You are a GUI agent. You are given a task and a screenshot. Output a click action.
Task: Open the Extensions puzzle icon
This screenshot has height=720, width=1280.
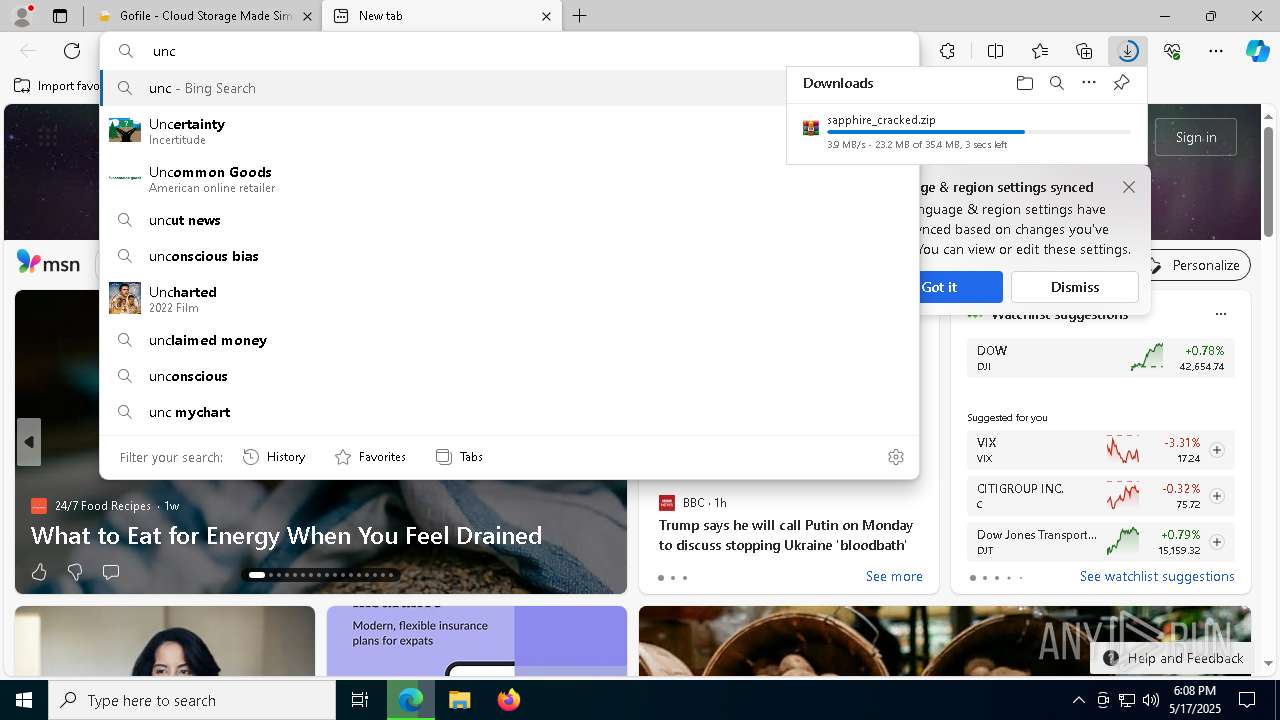tap(947, 51)
